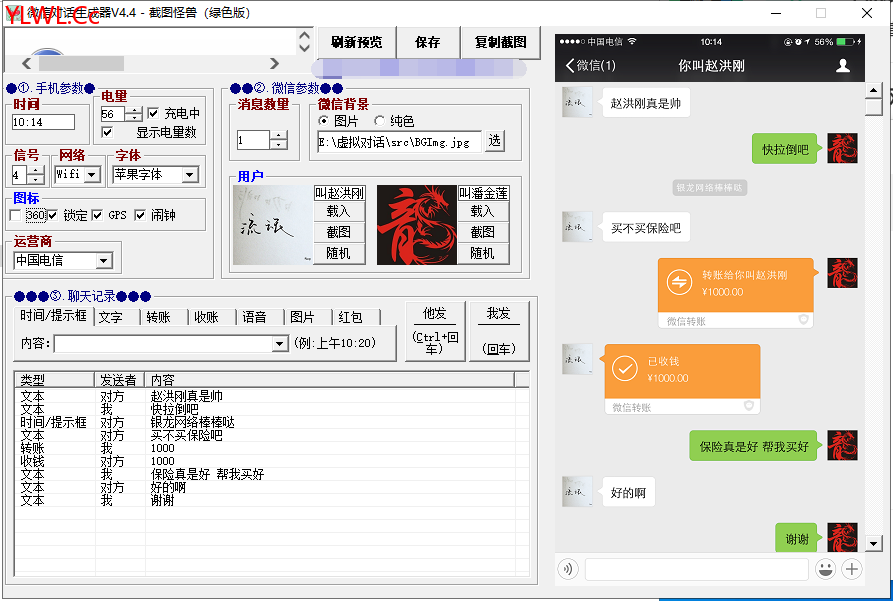Click the dragon avatar next to 快拉倒吧 bubble
Viewport: 893px width, 601px height.
(842, 148)
